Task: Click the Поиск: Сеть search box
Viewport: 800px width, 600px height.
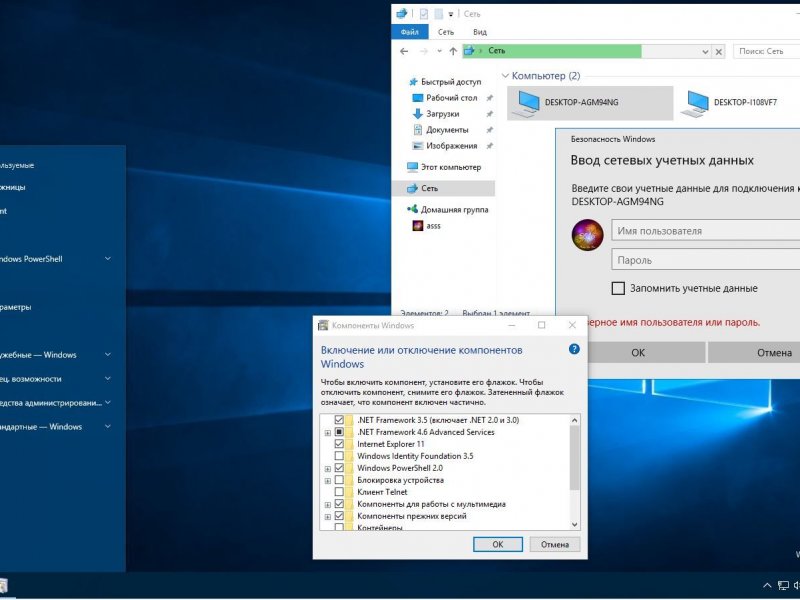Action: point(766,51)
